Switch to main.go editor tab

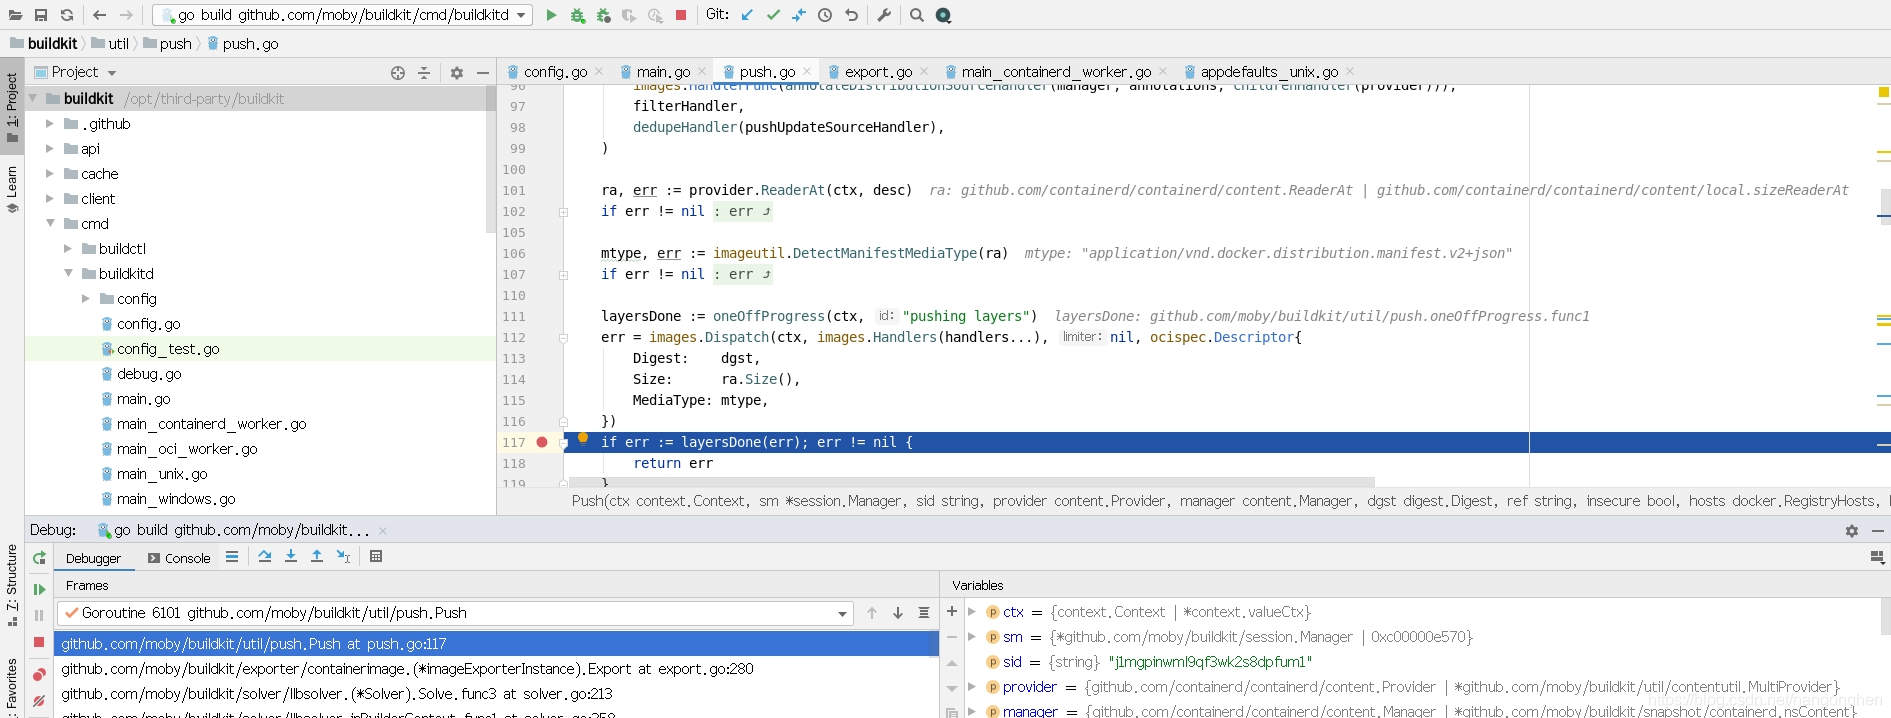coord(663,72)
